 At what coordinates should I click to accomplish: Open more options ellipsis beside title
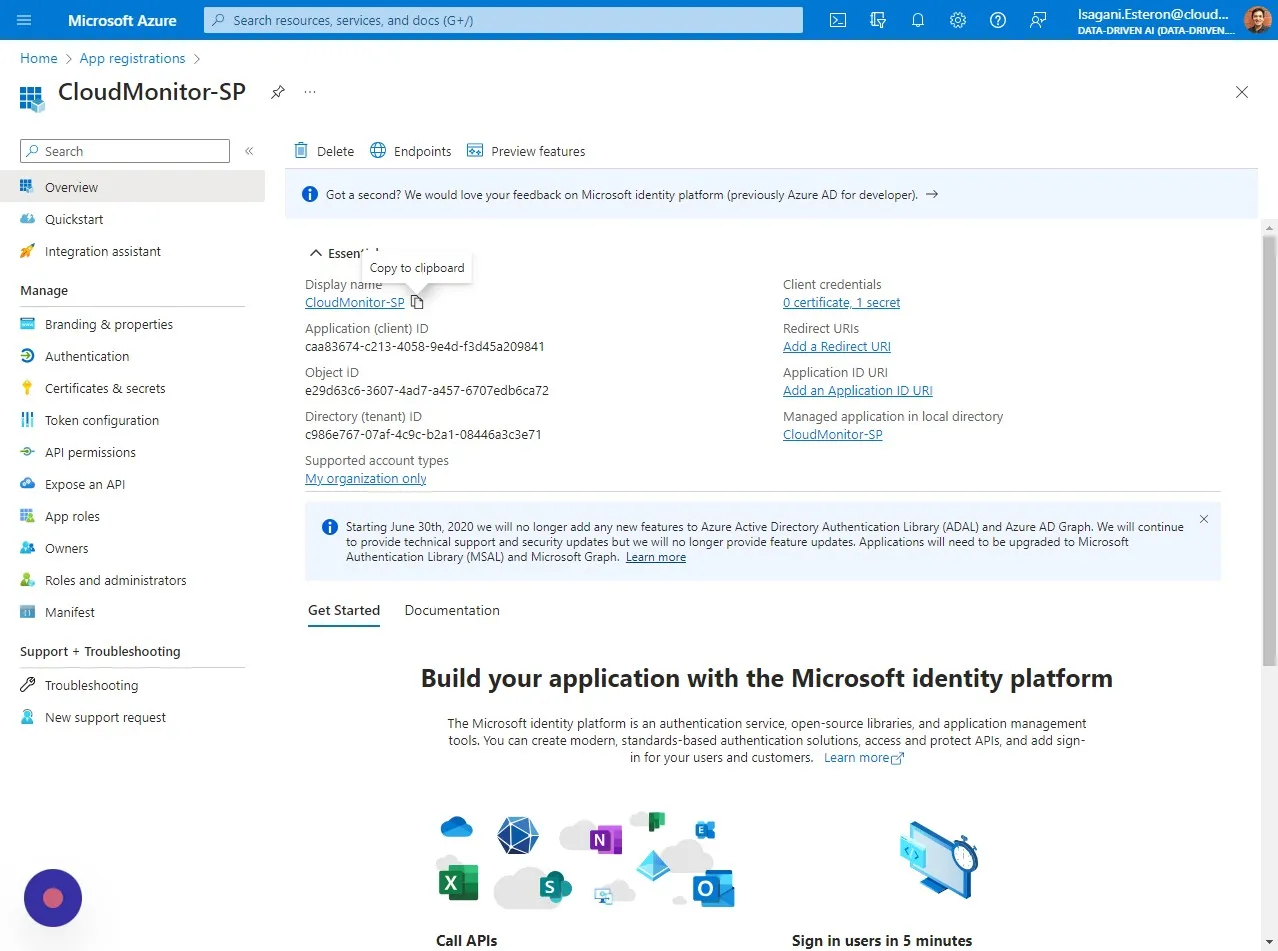point(310,92)
